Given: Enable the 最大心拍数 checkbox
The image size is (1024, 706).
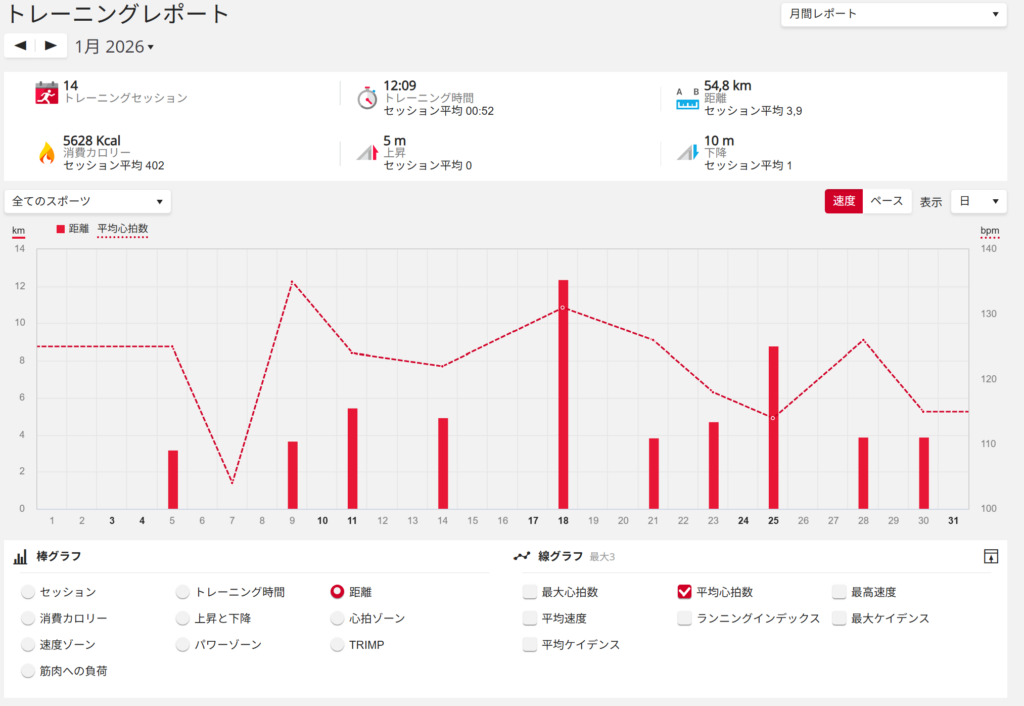Looking at the screenshot, I should pyautogui.click(x=530, y=592).
